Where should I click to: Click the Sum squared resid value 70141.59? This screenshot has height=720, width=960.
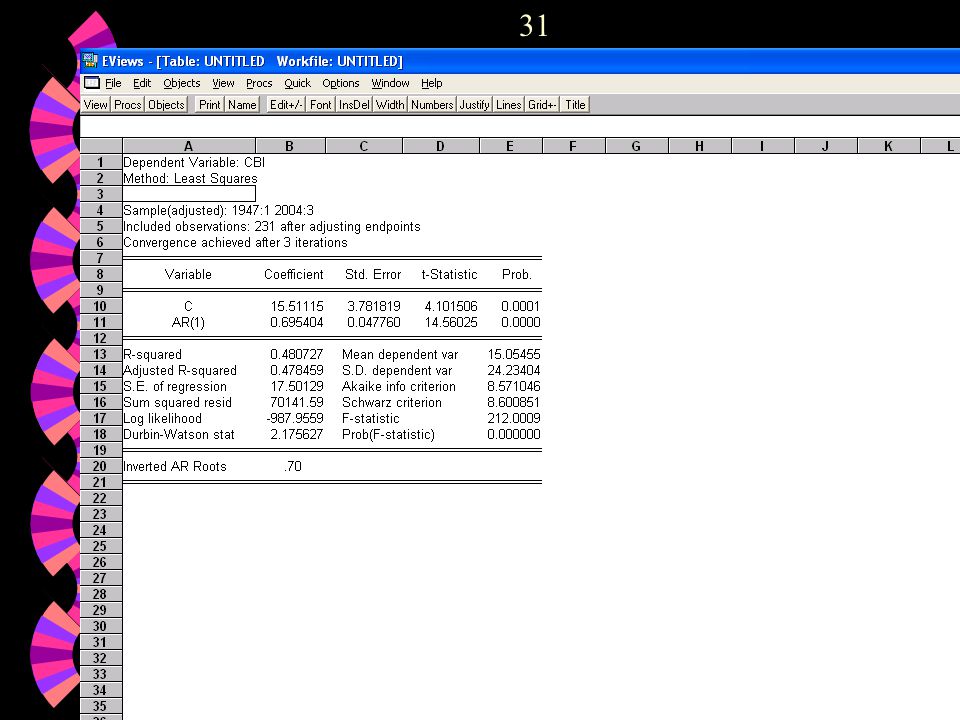(x=296, y=402)
